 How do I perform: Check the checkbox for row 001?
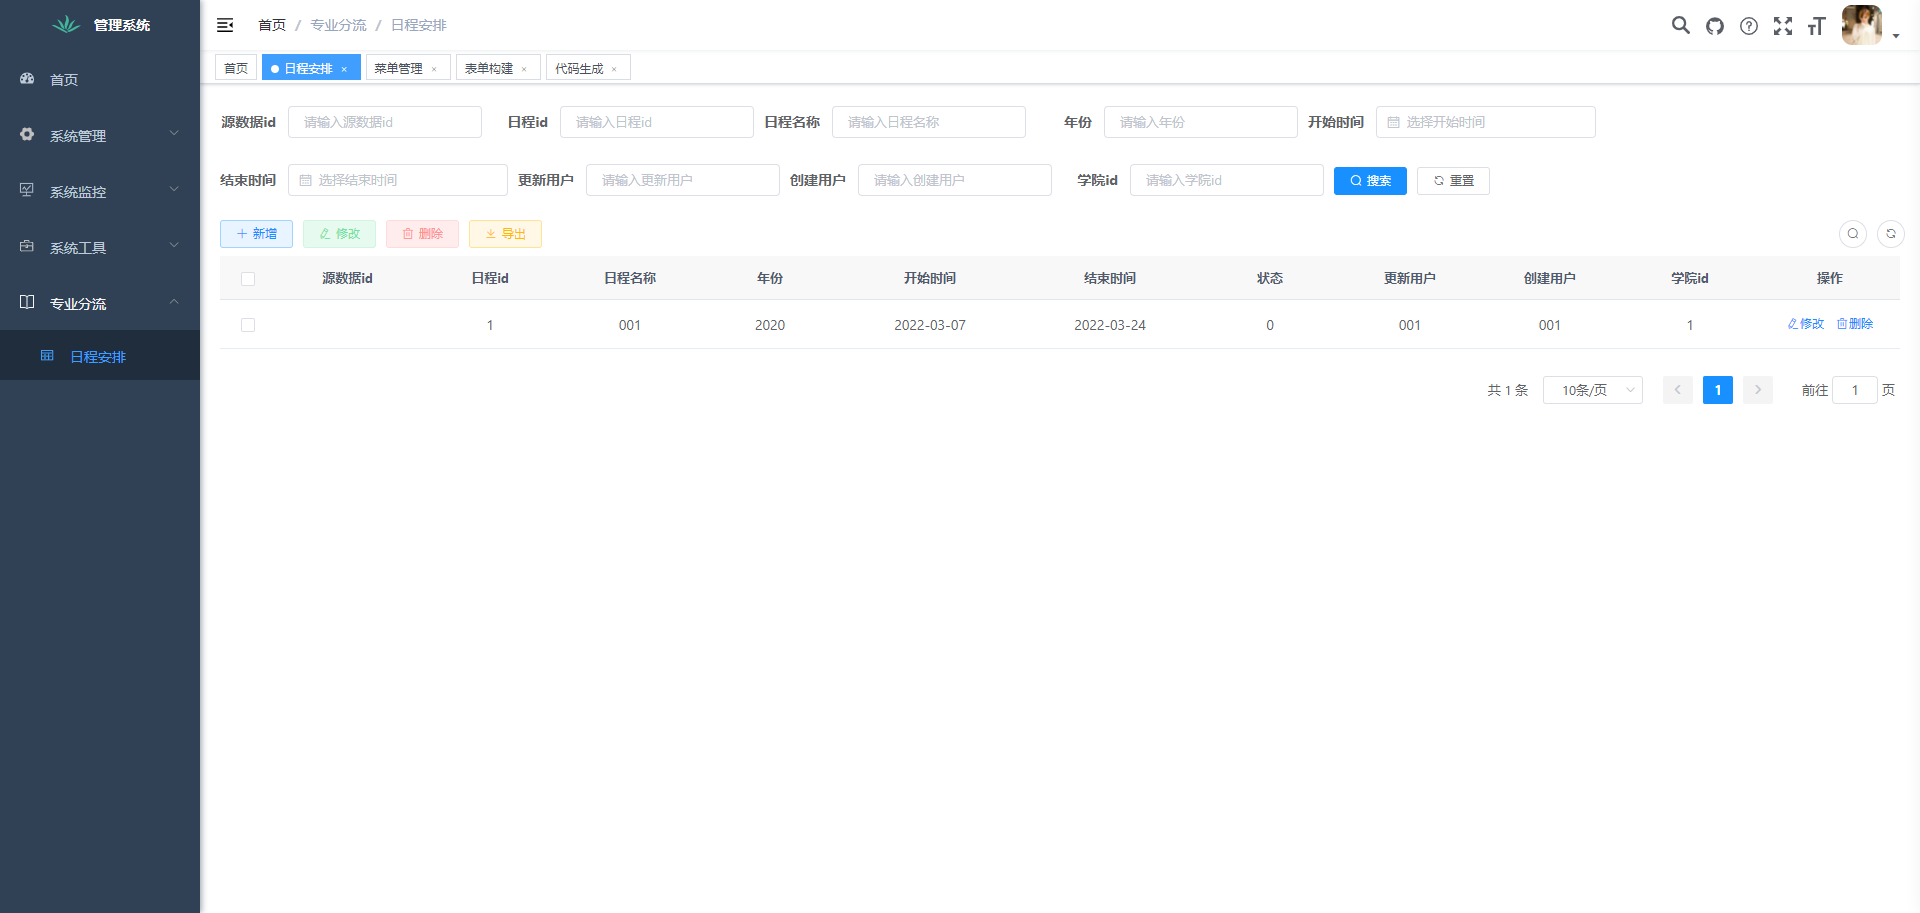click(x=248, y=325)
